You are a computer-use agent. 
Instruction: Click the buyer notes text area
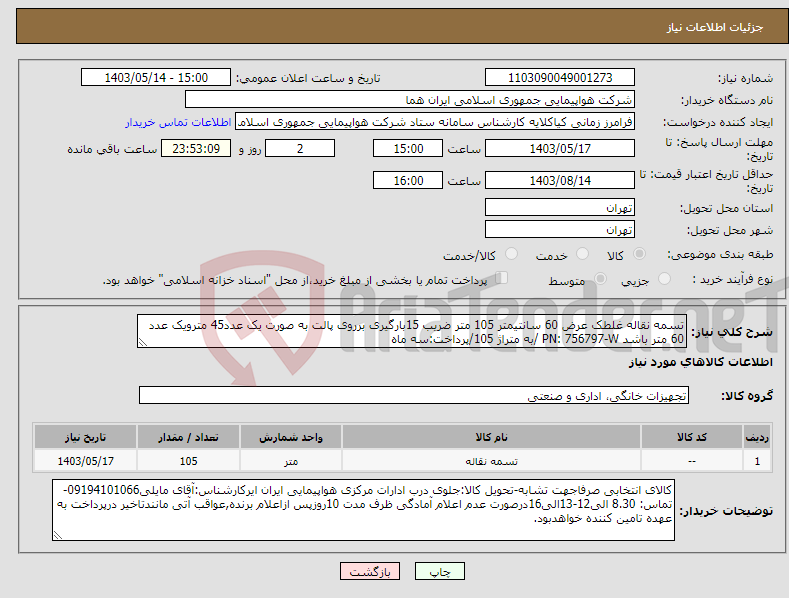click(x=363, y=510)
